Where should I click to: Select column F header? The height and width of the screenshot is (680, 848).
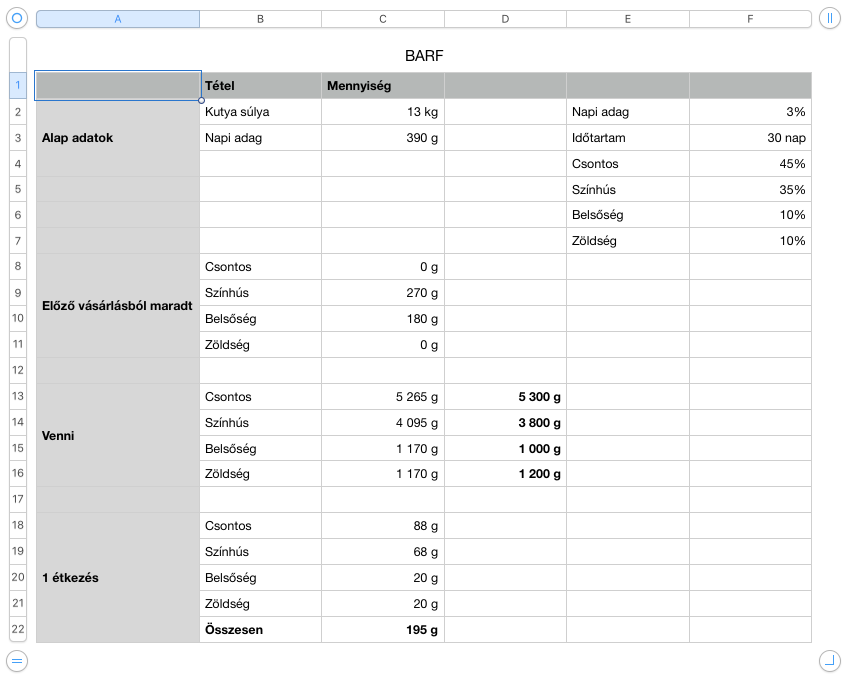[750, 19]
